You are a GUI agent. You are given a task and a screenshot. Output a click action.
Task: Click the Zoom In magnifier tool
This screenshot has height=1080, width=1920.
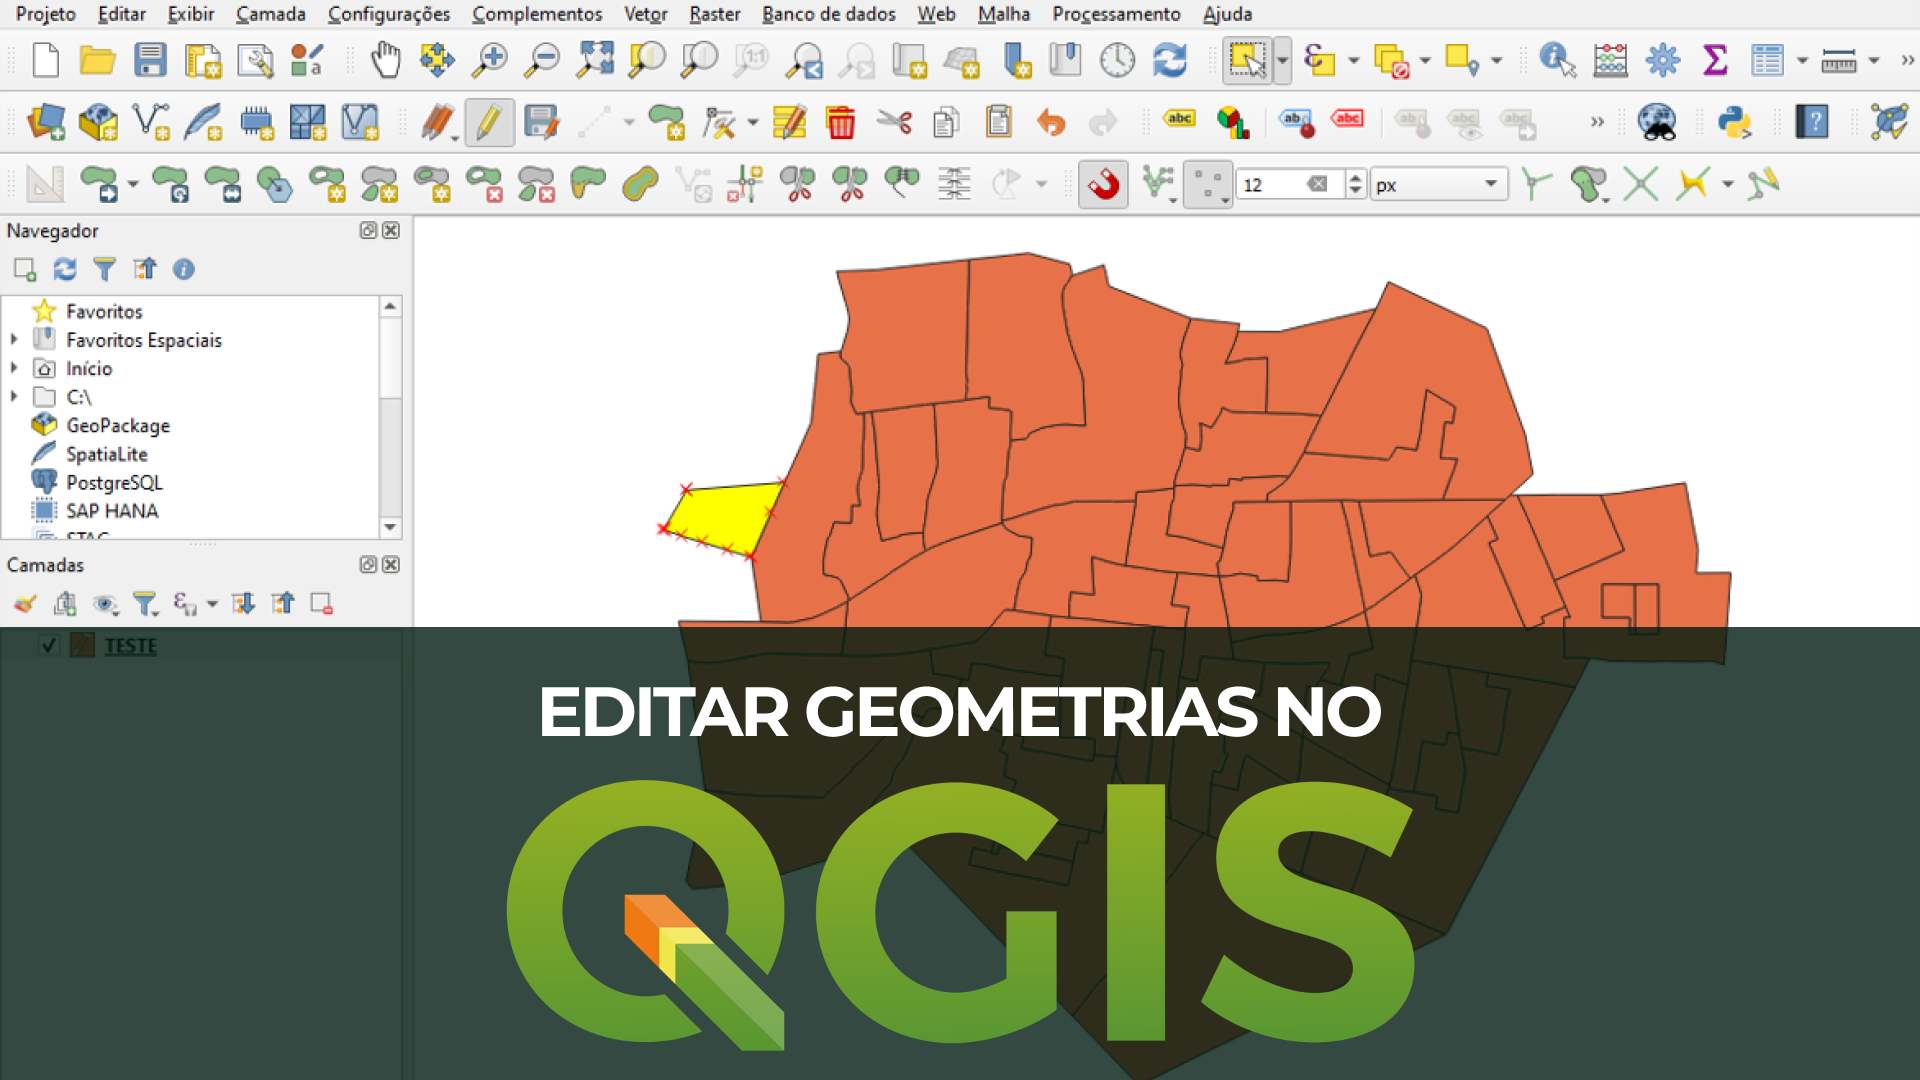(490, 60)
